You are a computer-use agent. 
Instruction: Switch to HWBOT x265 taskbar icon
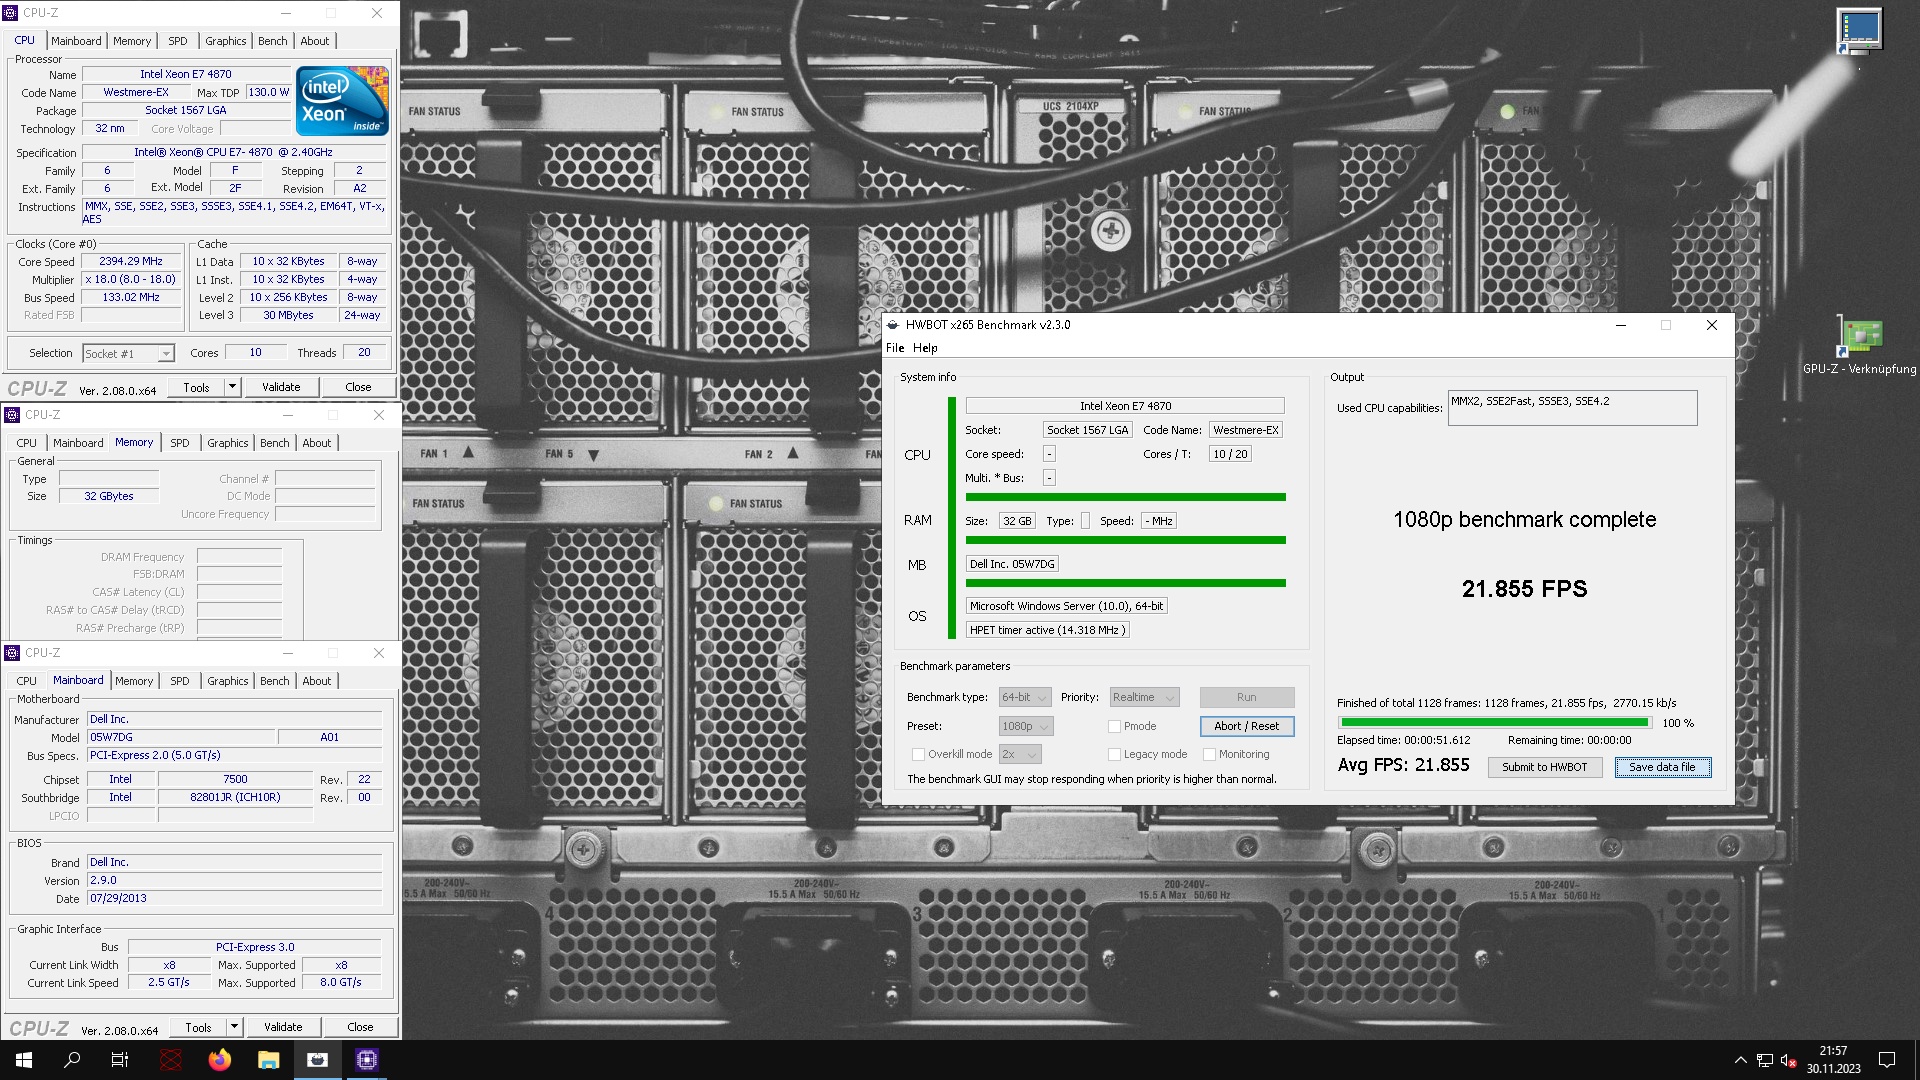point(318,1060)
